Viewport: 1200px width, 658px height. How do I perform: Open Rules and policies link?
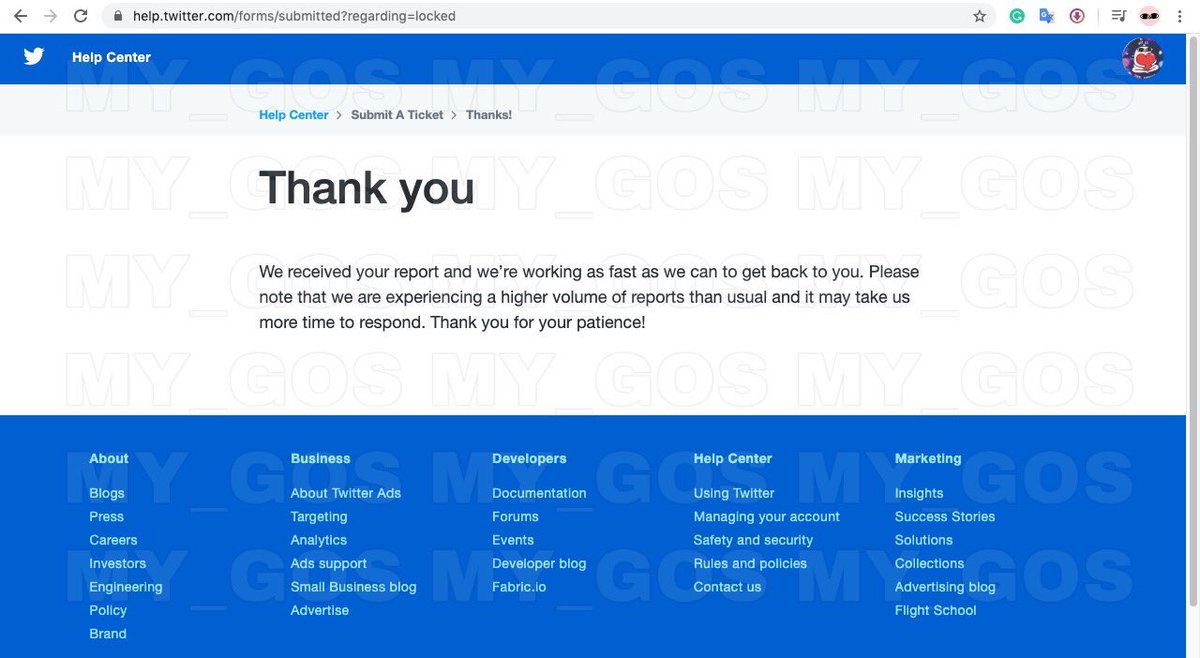pos(750,564)
